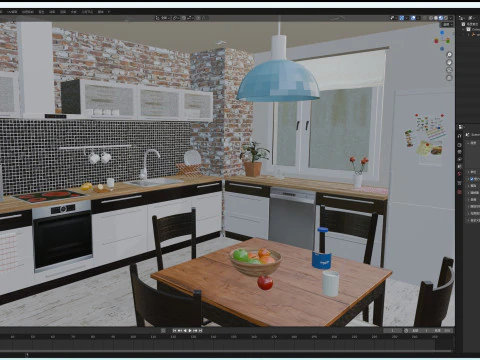Click the red X axis on navigation gizmo

pos(436,41)
